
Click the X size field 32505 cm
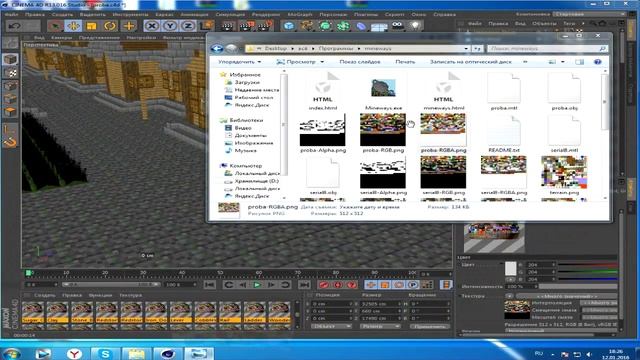point(379,304)
